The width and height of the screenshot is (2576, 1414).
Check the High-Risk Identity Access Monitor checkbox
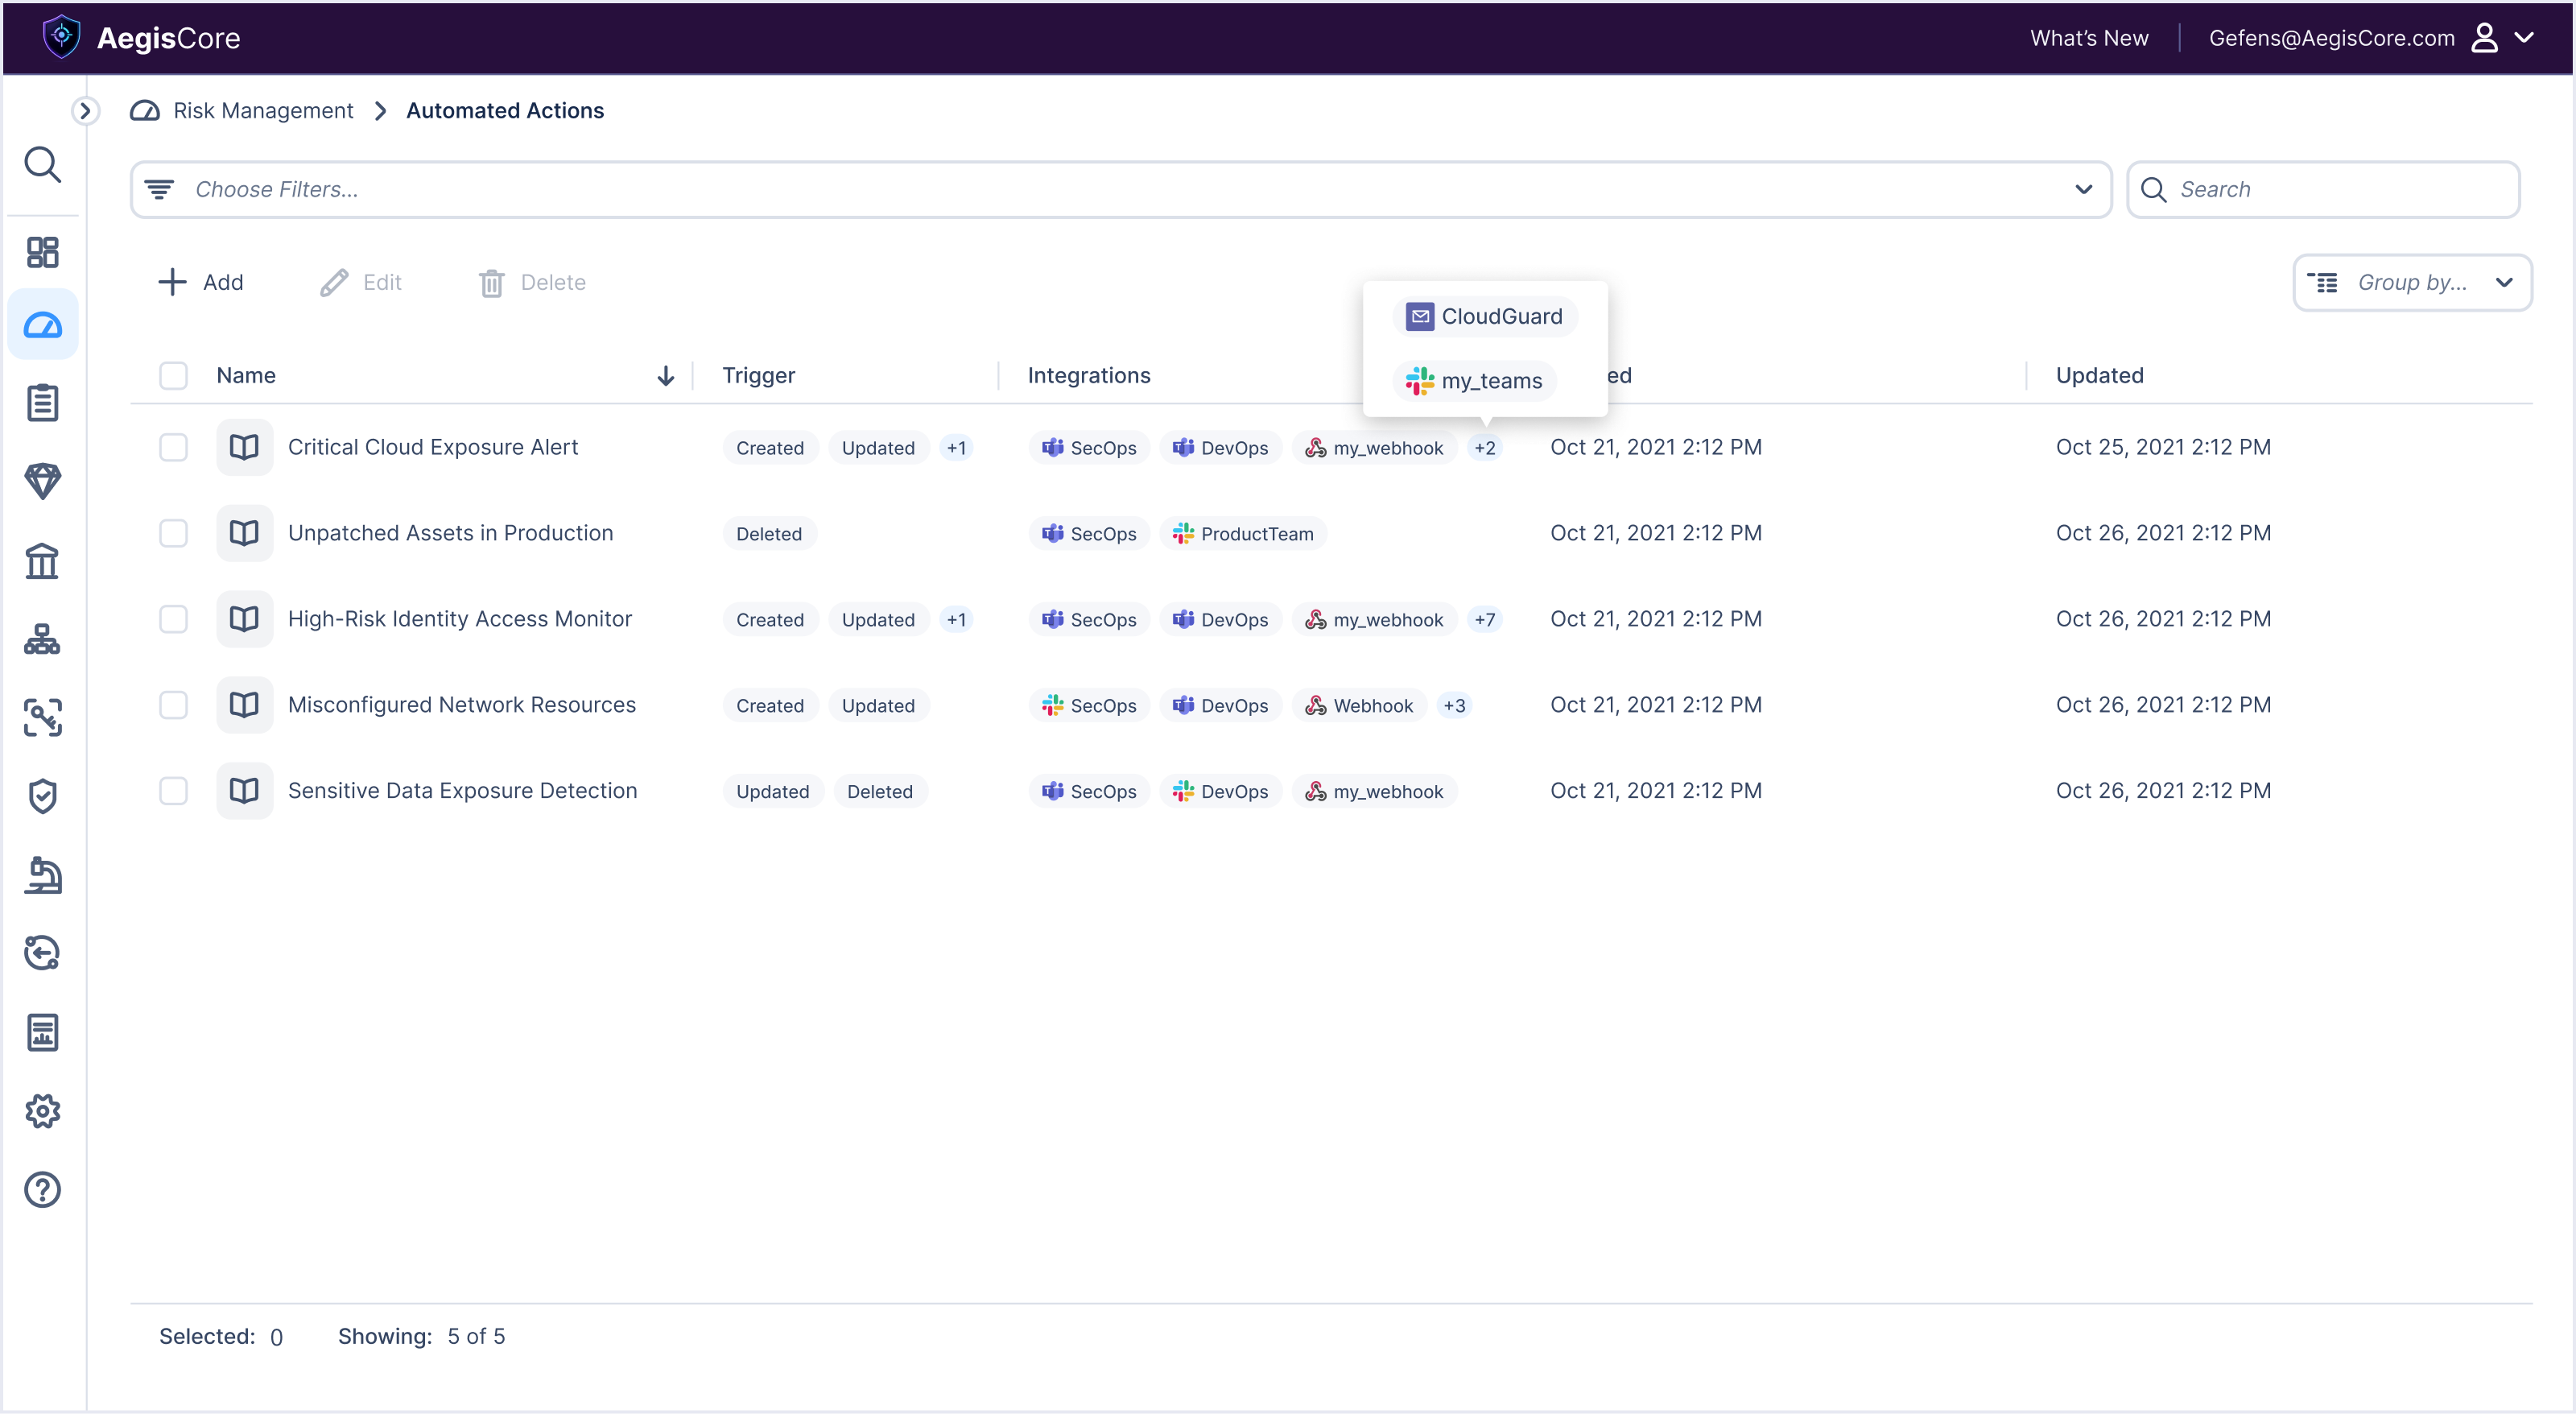click(x=173, y=619)
